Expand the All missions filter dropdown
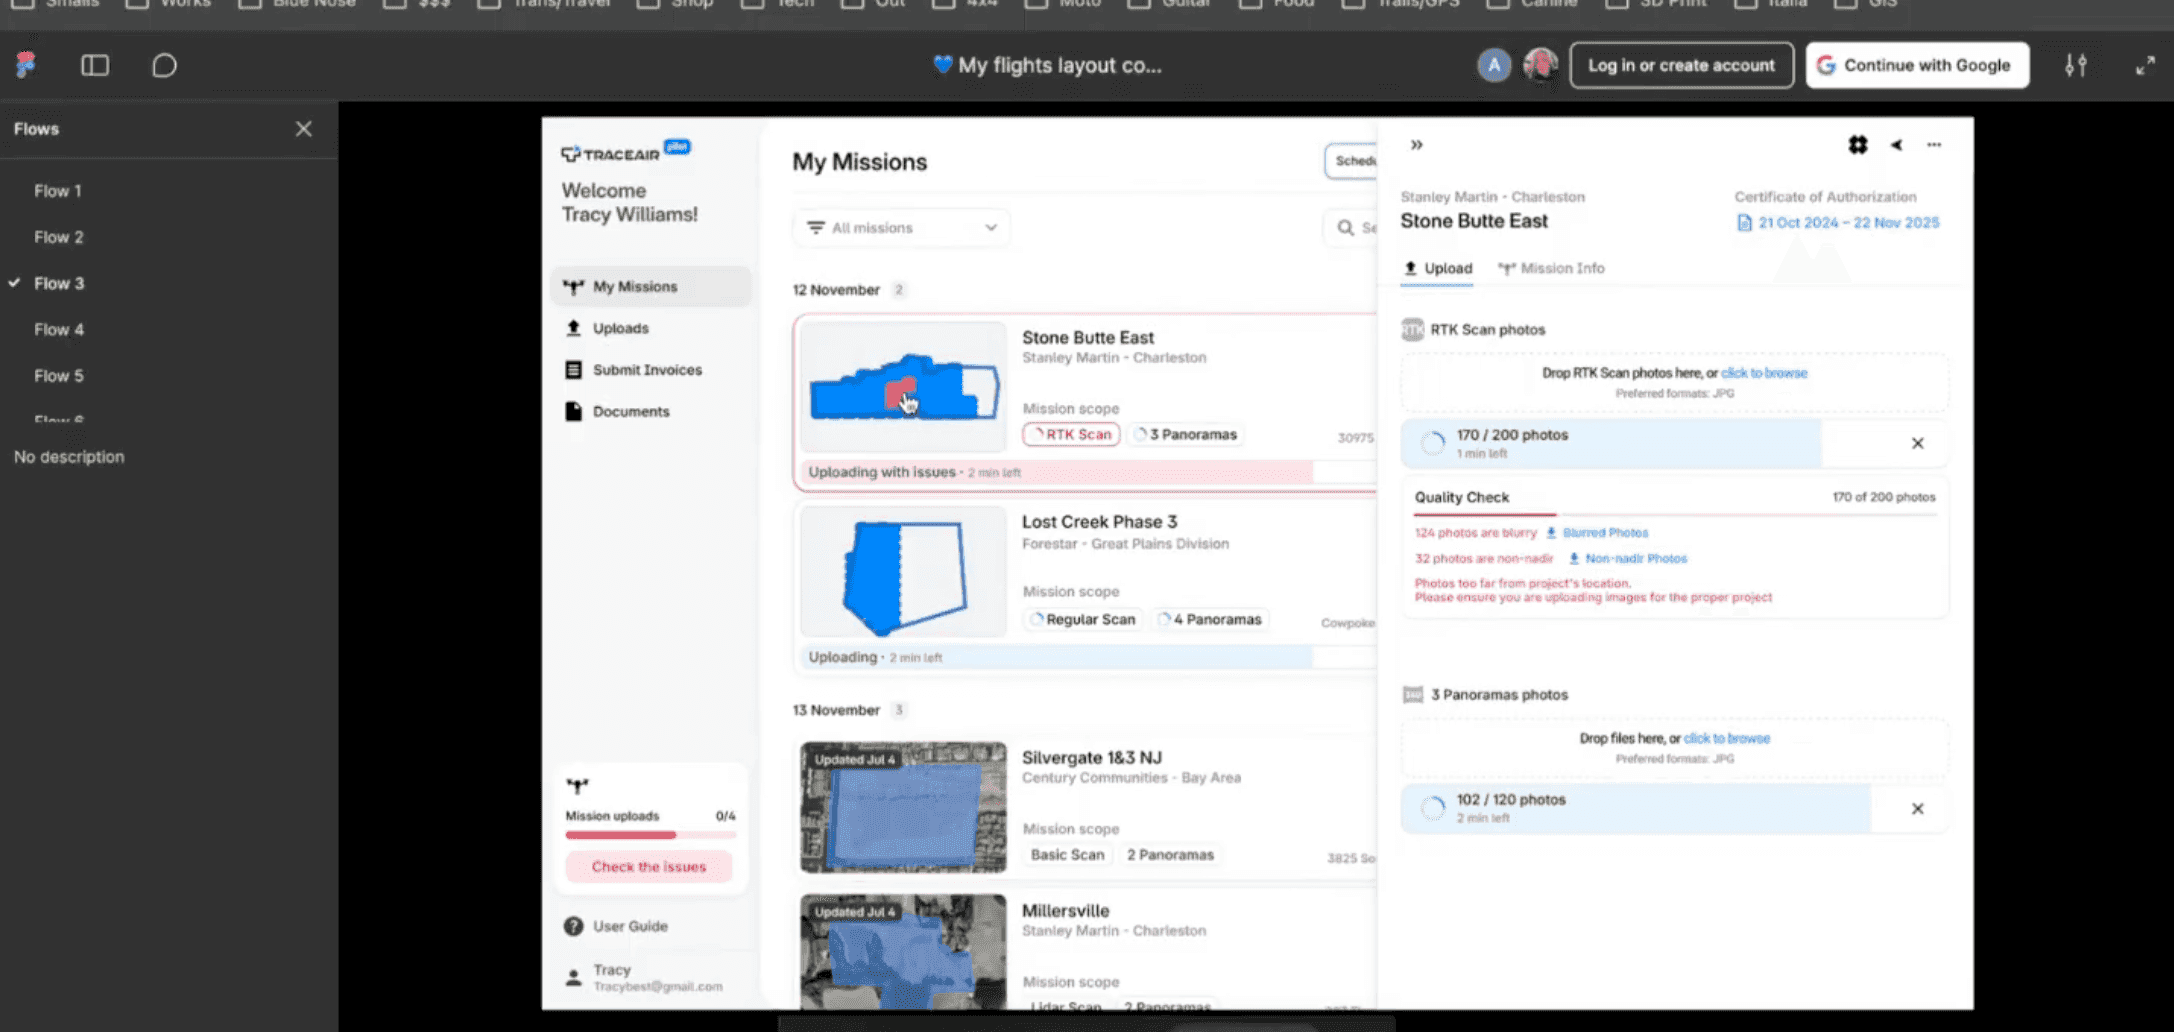Viewport: 2174px width, 1032px height. [x=901, y=228]
